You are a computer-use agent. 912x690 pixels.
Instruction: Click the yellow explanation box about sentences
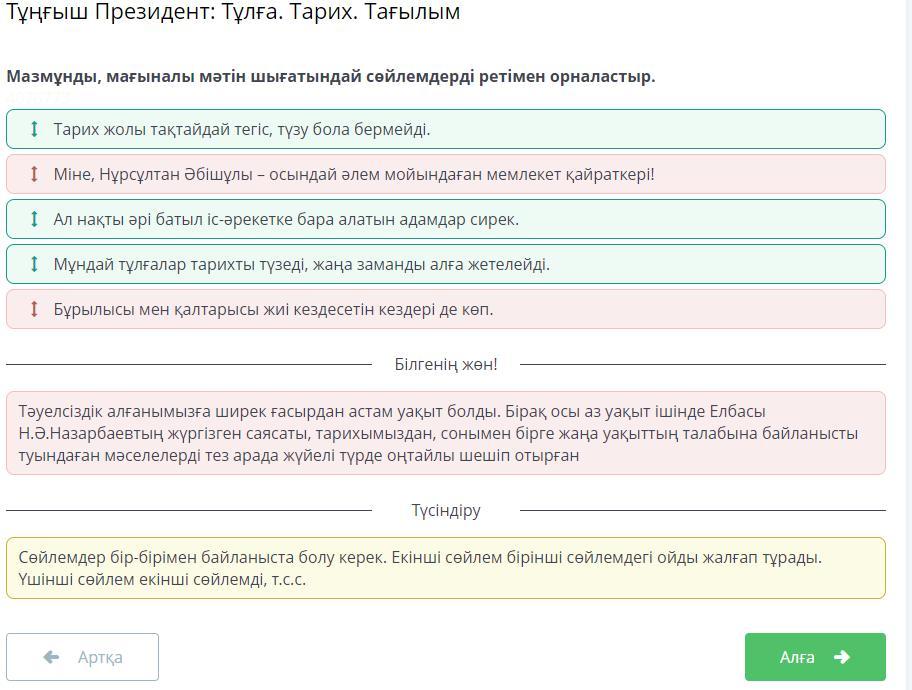(445, 568)
